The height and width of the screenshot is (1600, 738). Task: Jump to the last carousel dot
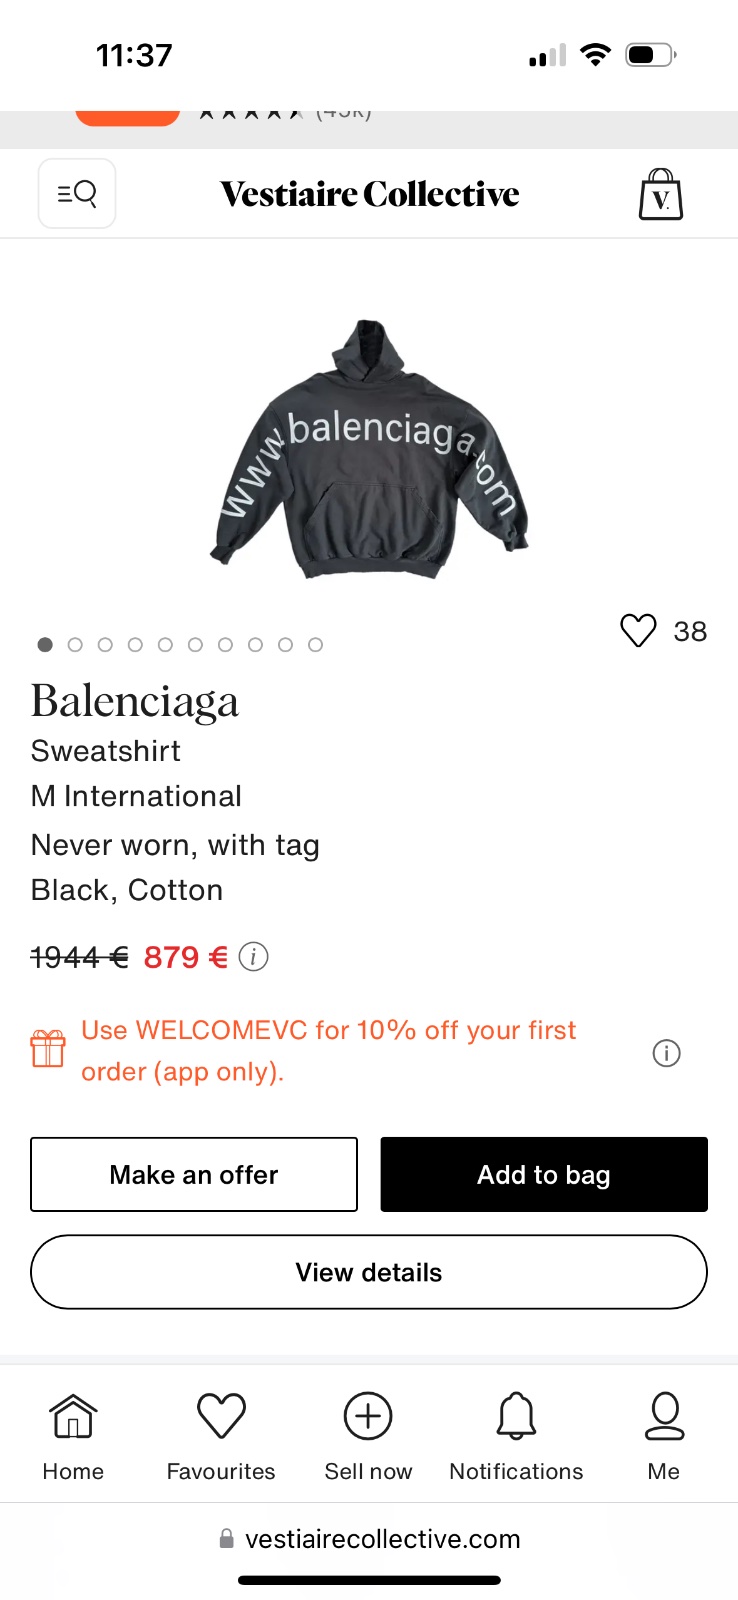pyautogui.click(x=315, y=645)
